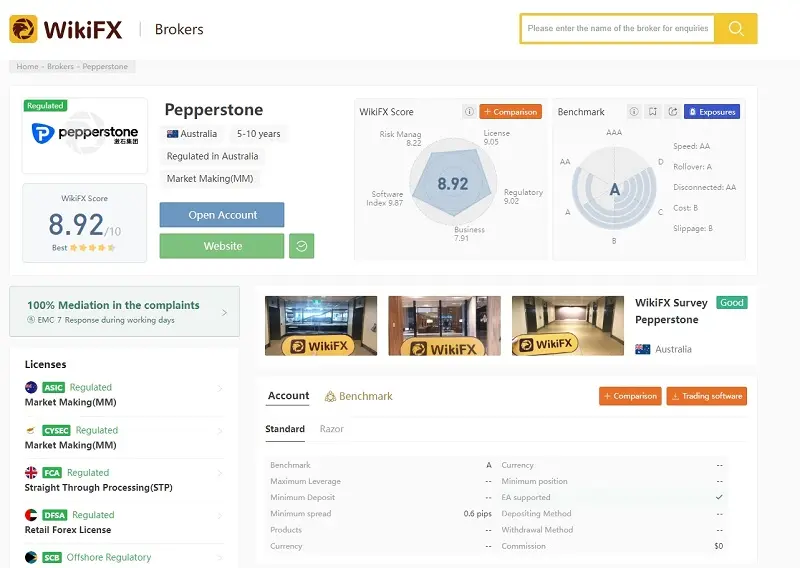Click the yellow search magnifier button
800x568 pixels.
736,29
